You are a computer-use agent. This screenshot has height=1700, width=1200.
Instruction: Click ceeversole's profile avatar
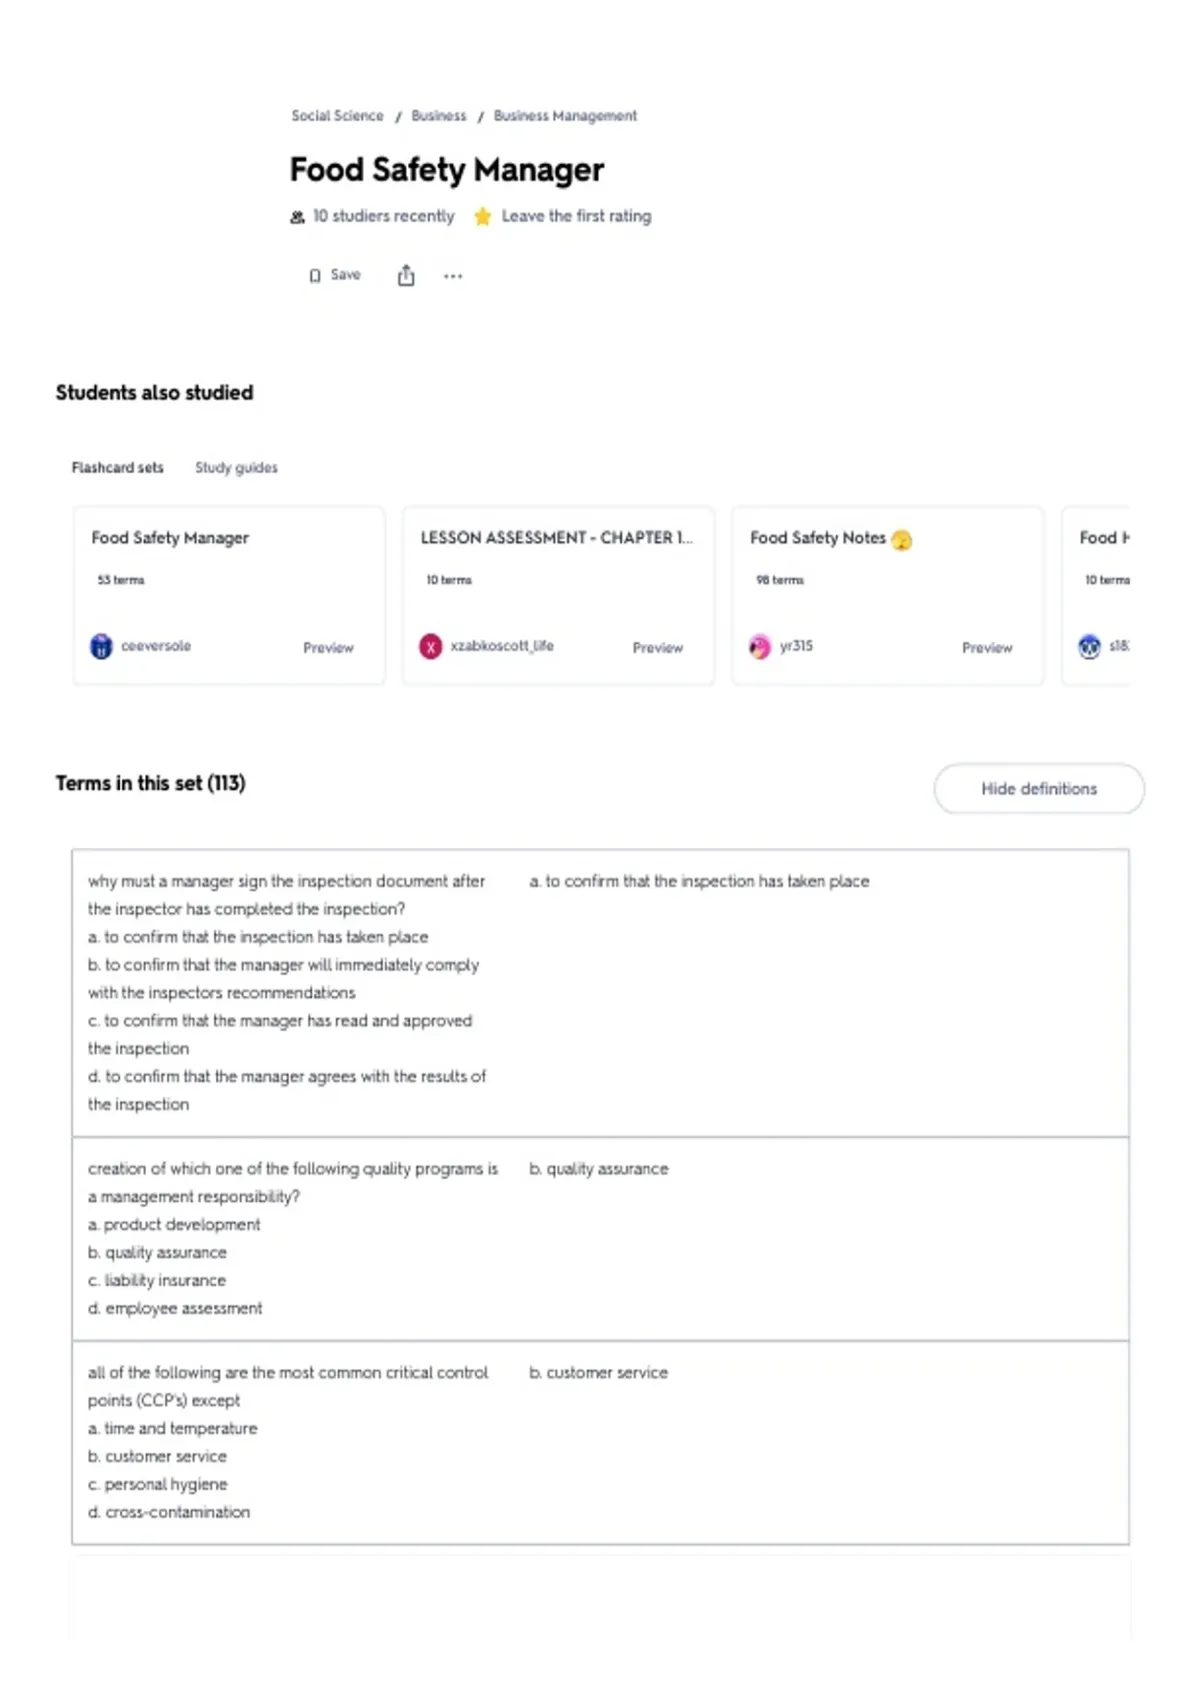coord(101,646)
